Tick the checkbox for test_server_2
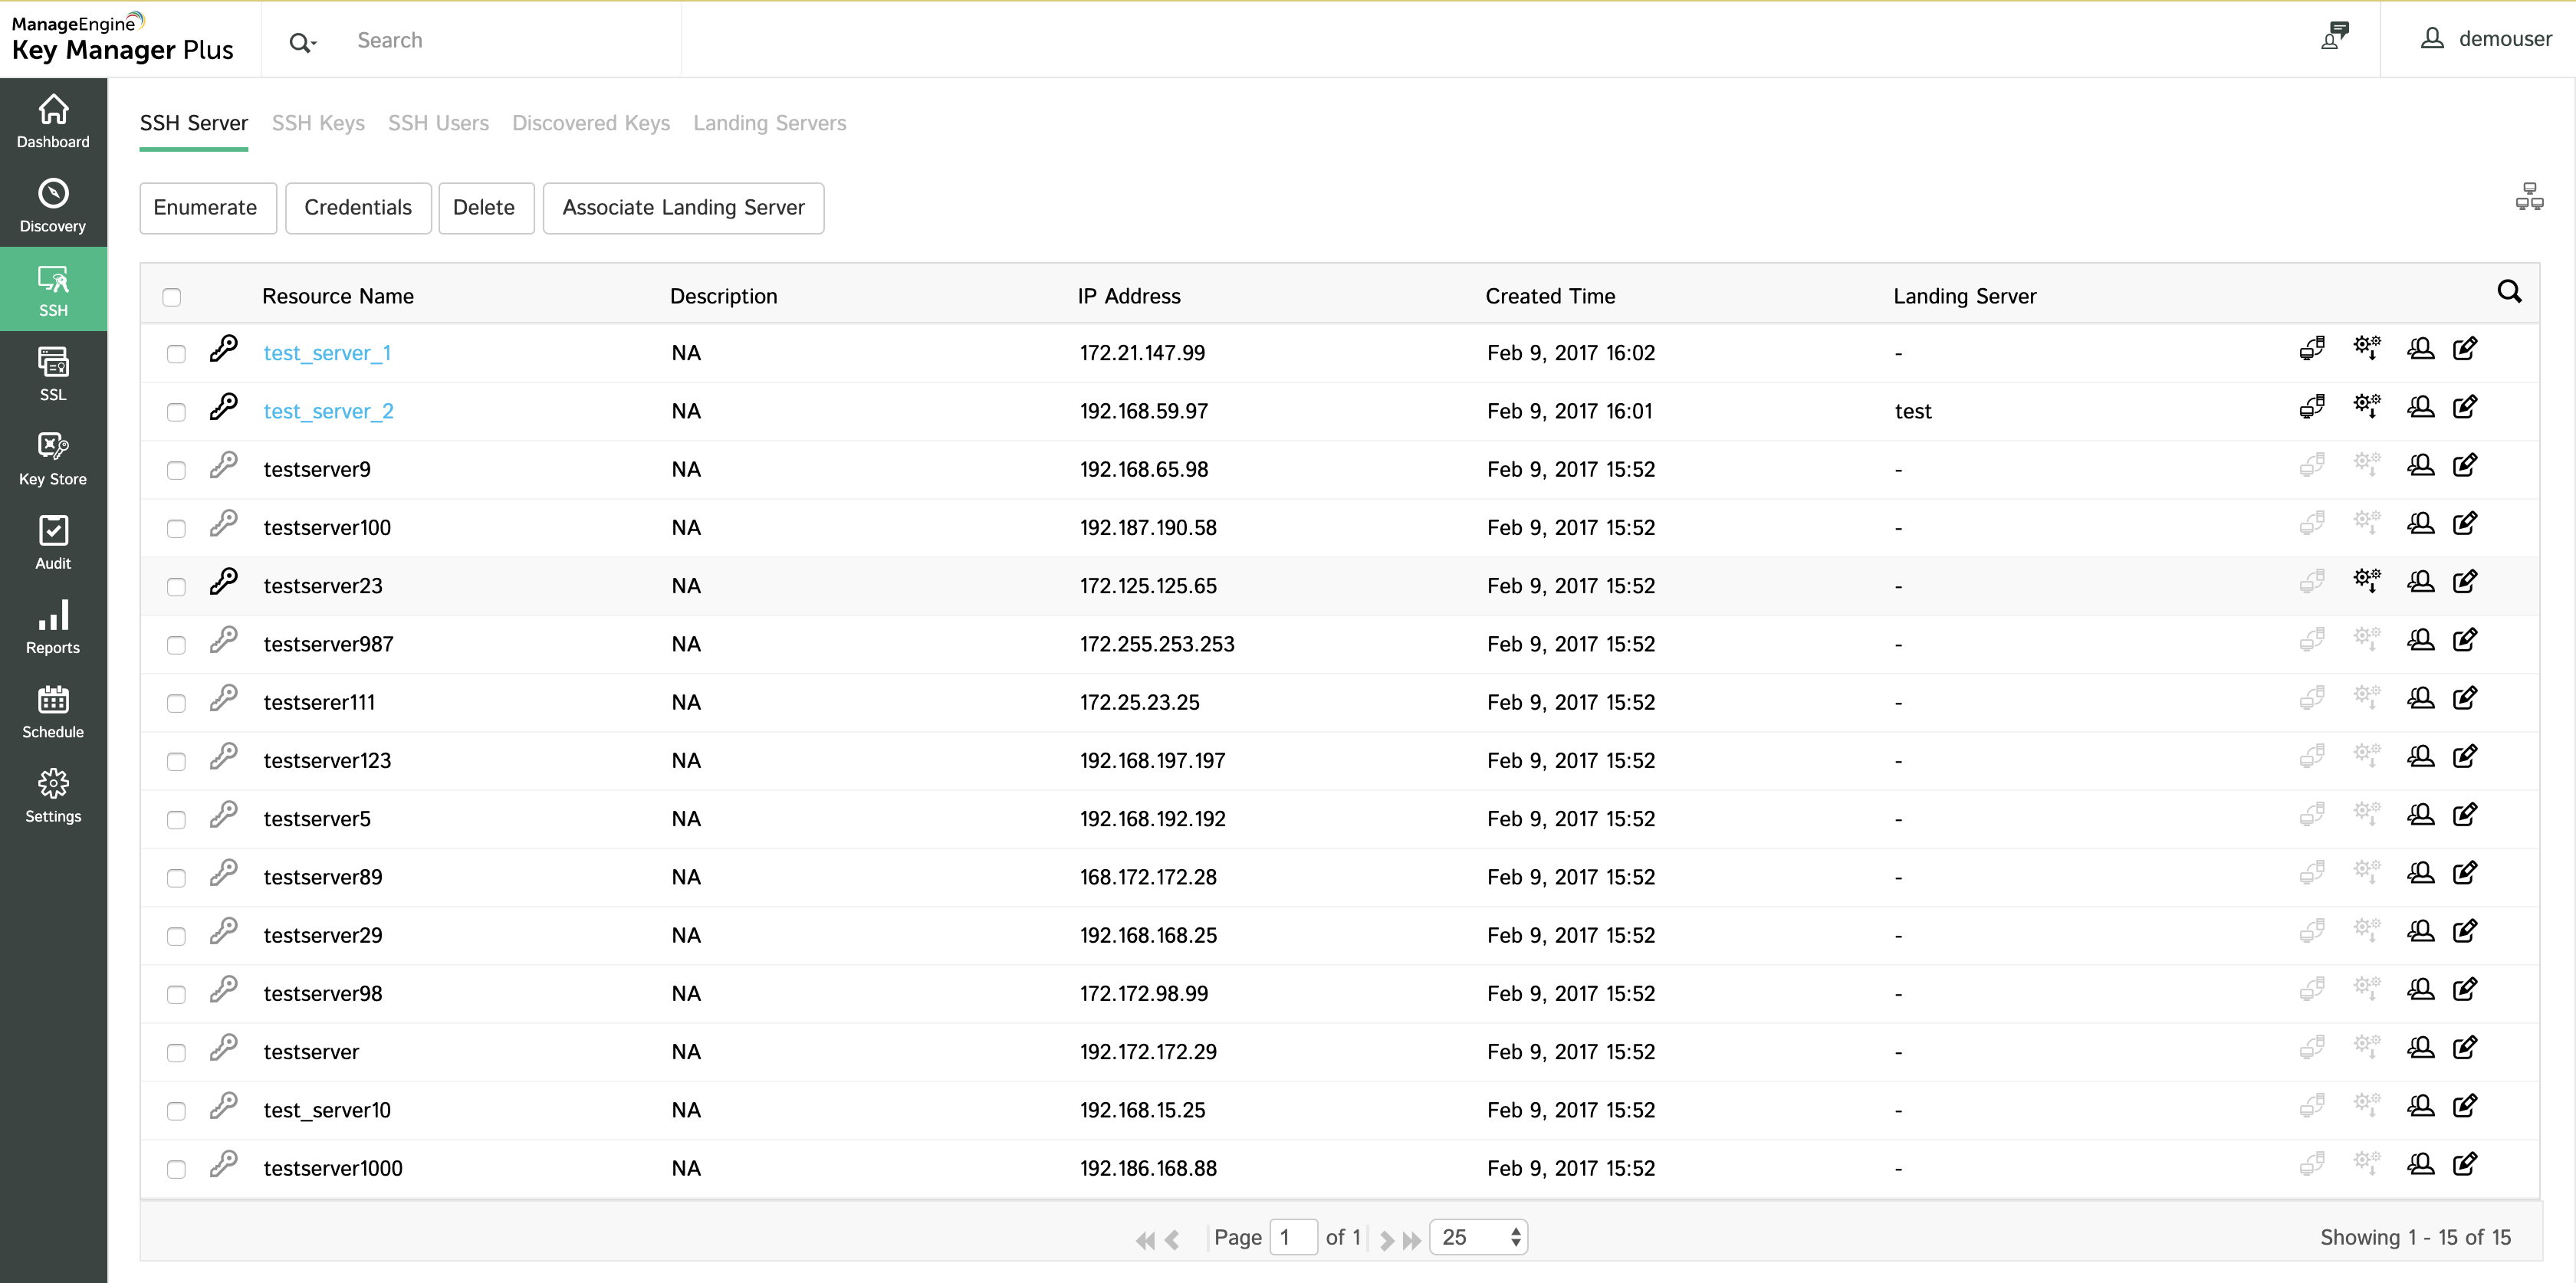Viewport: 2576px width, 1283px height. pyautogui.click(x=176, y=412)
